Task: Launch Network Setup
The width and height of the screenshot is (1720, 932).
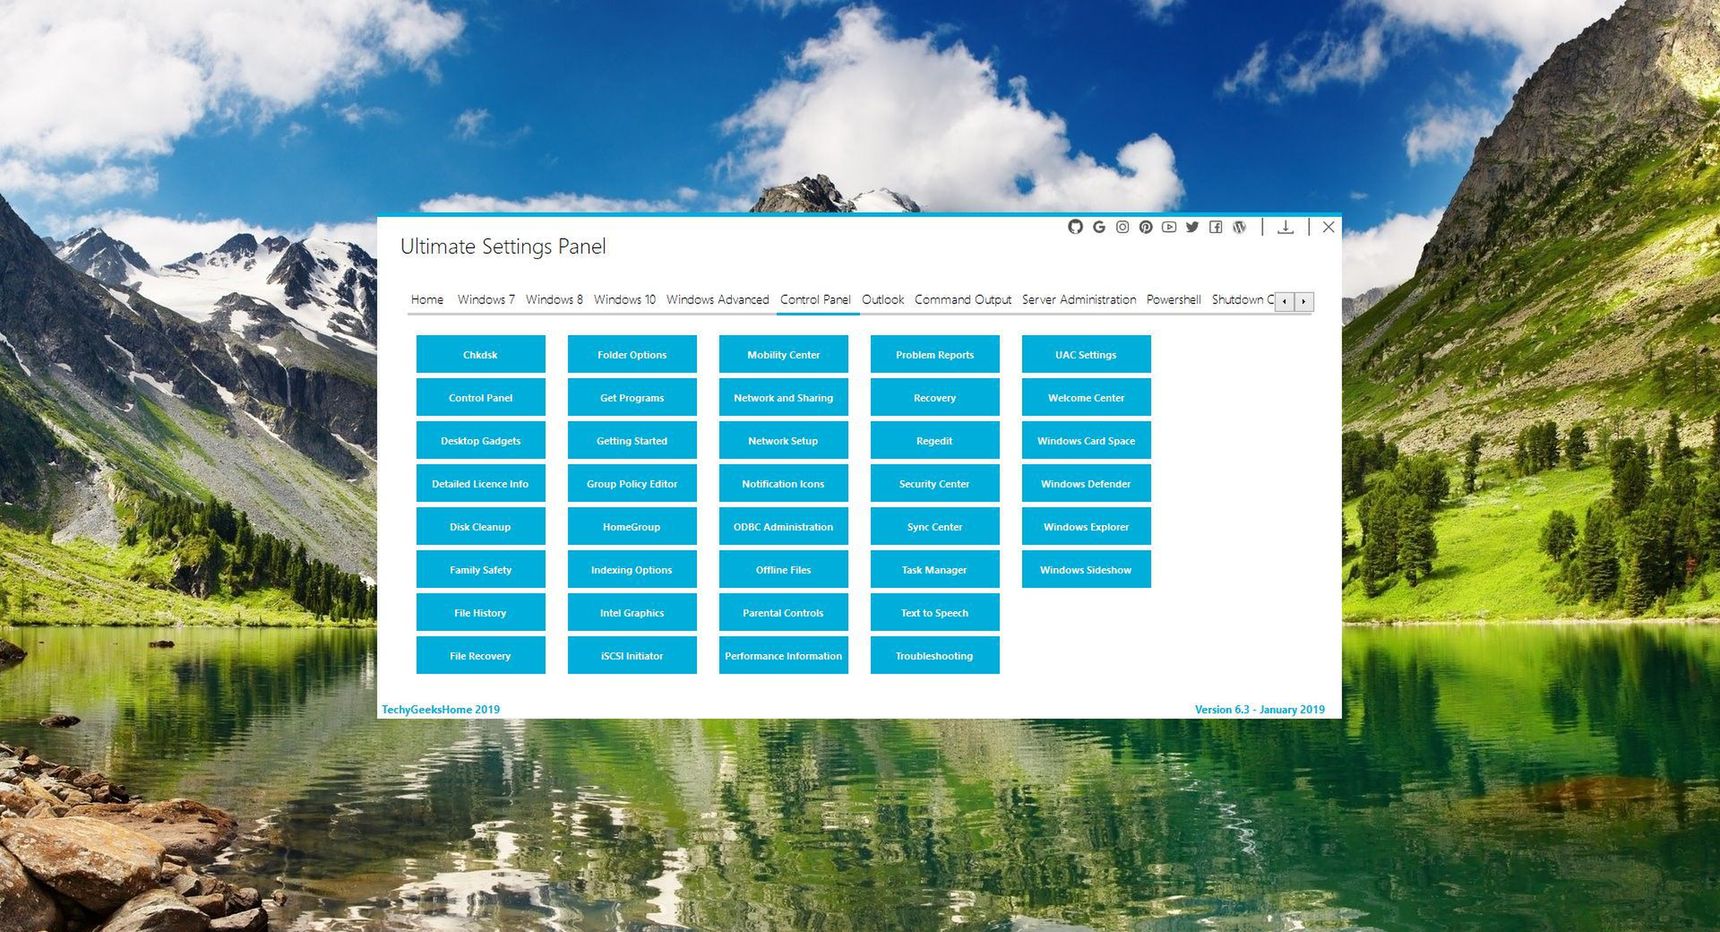Action: click(784, 440)
